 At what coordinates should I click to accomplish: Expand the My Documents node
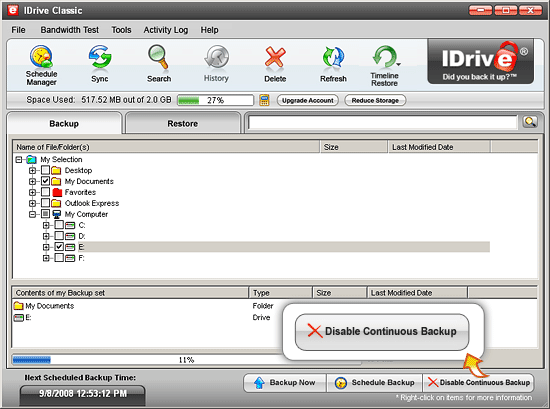click(x=32, y=182)
